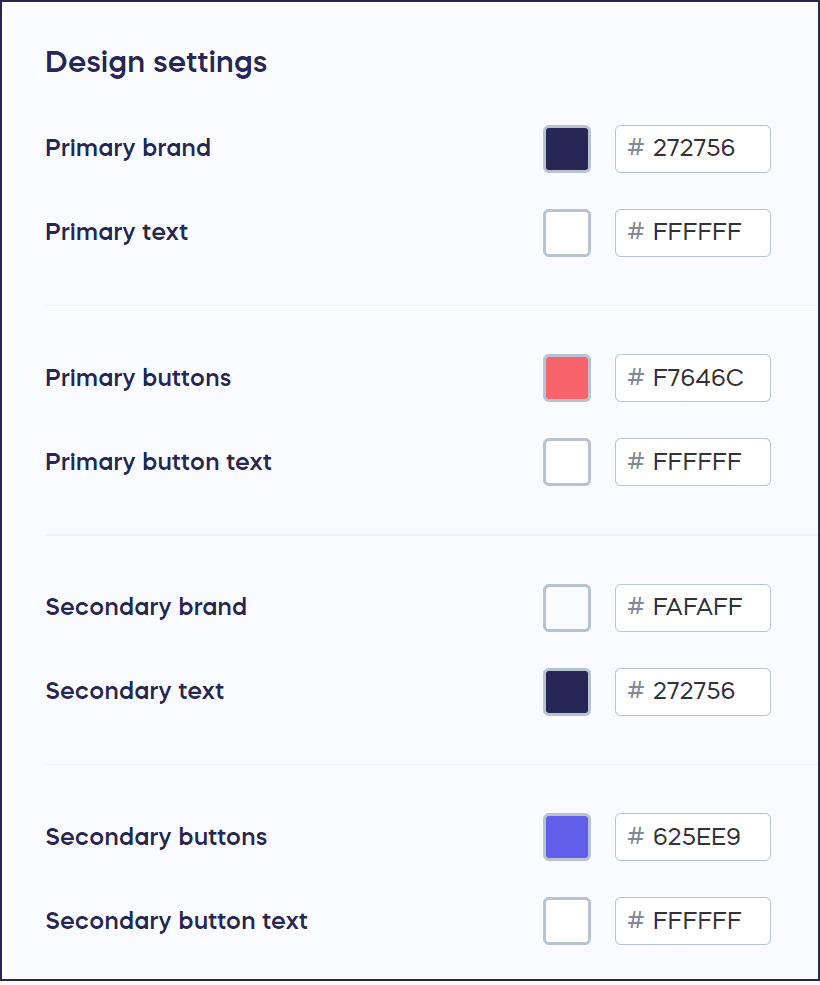Image resolution: width=820 pixels, height=985 pixels.
Task: Select the coral Primary buttons color swatch
Action: pyautogui.click(x=566, y=377)
